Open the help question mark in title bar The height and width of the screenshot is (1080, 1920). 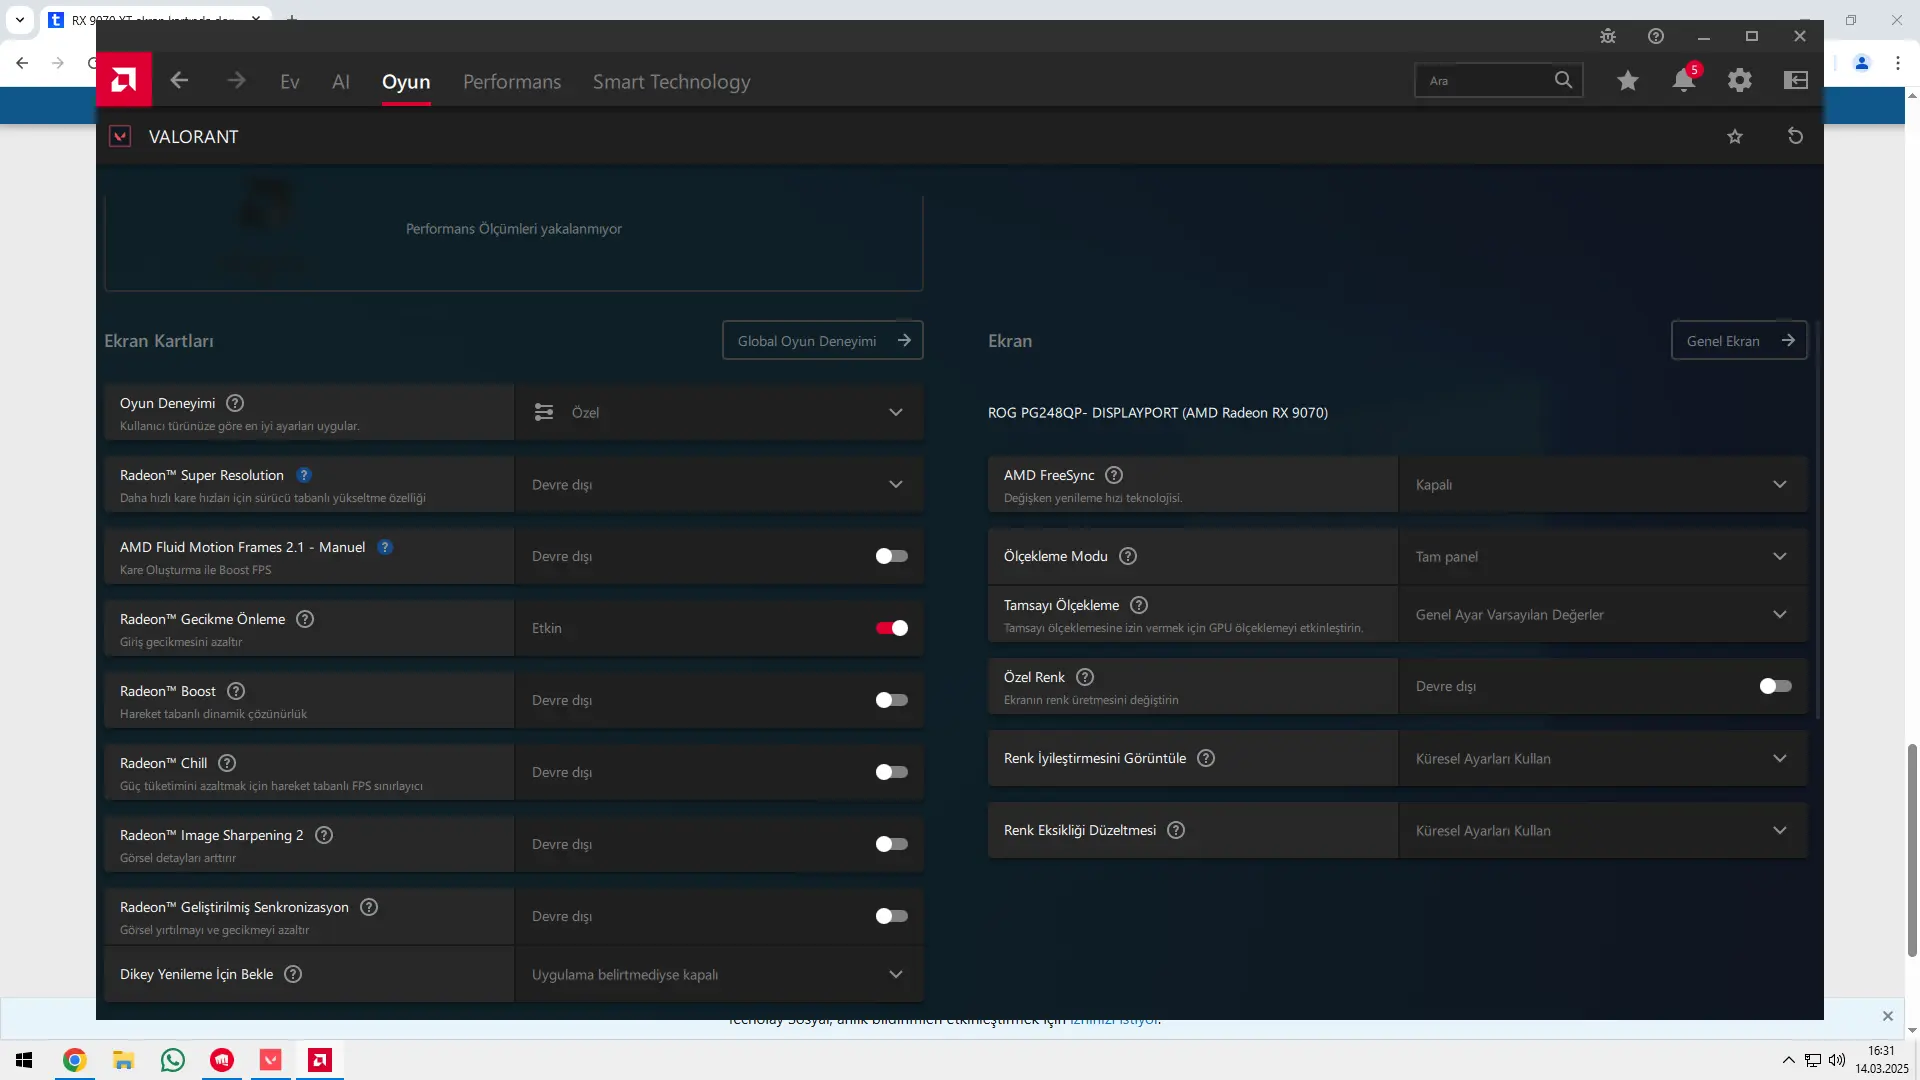tap(1656, 36)
